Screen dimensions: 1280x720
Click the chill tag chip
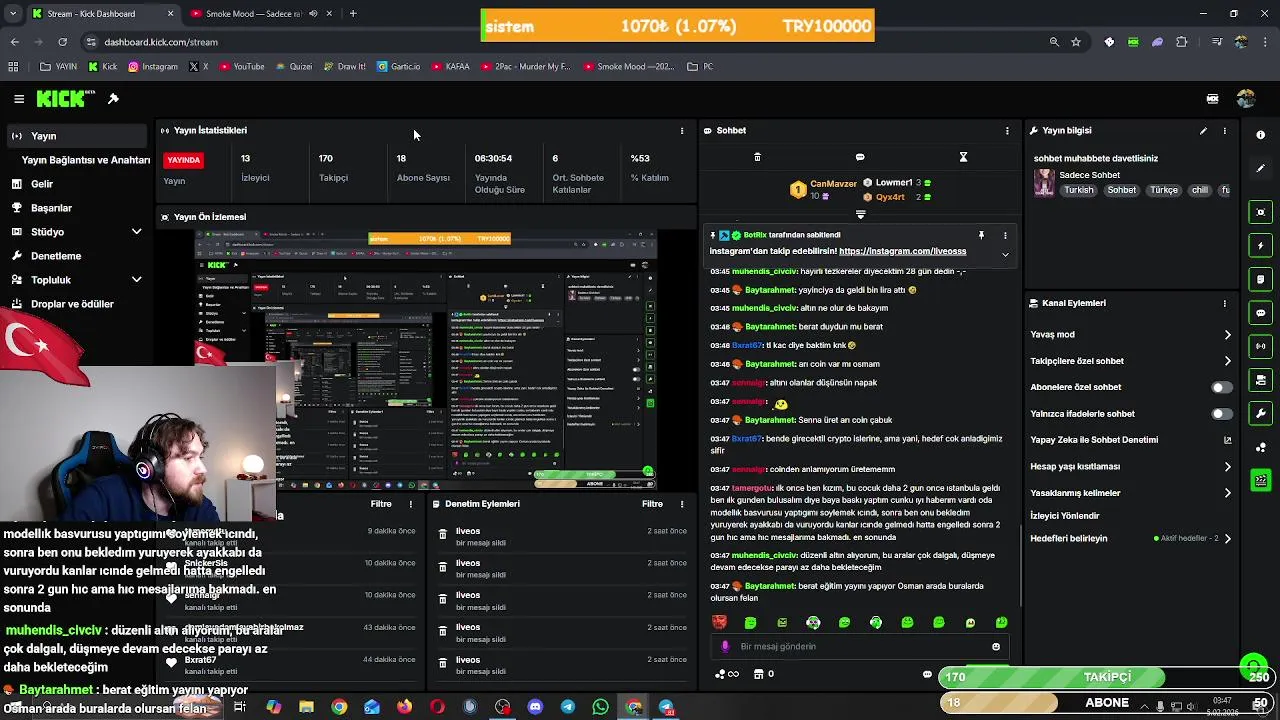click(x=1199, y=190)
